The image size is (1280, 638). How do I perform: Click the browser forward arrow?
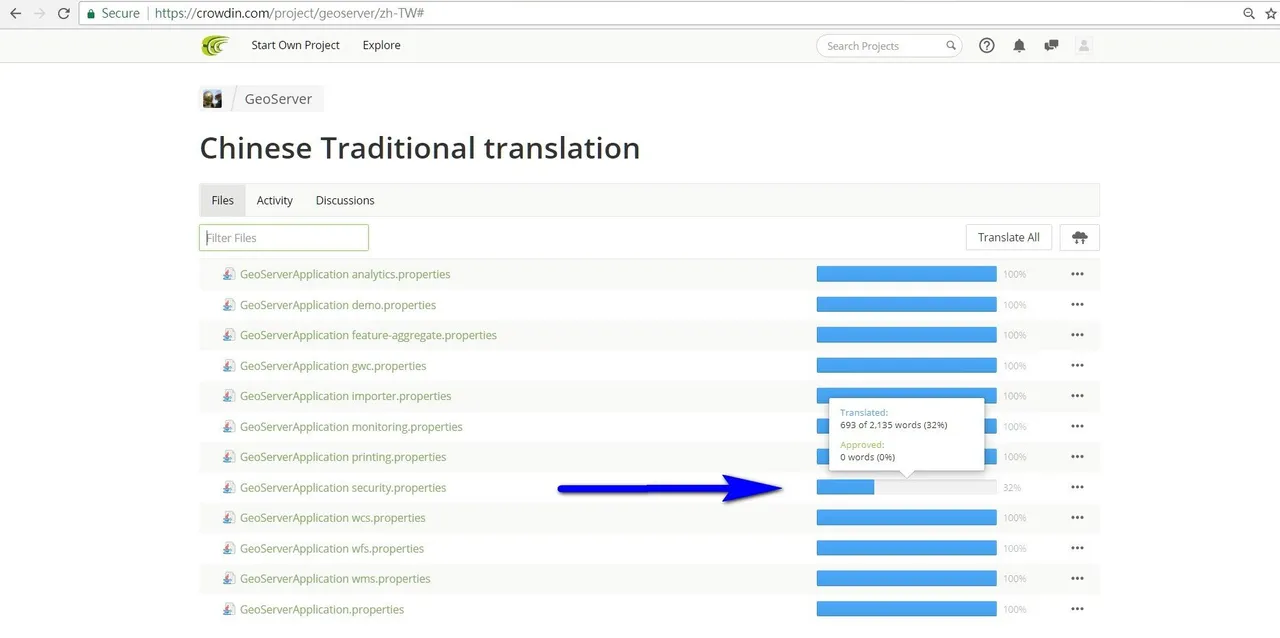pyautogui.click(x=39, y=14)
